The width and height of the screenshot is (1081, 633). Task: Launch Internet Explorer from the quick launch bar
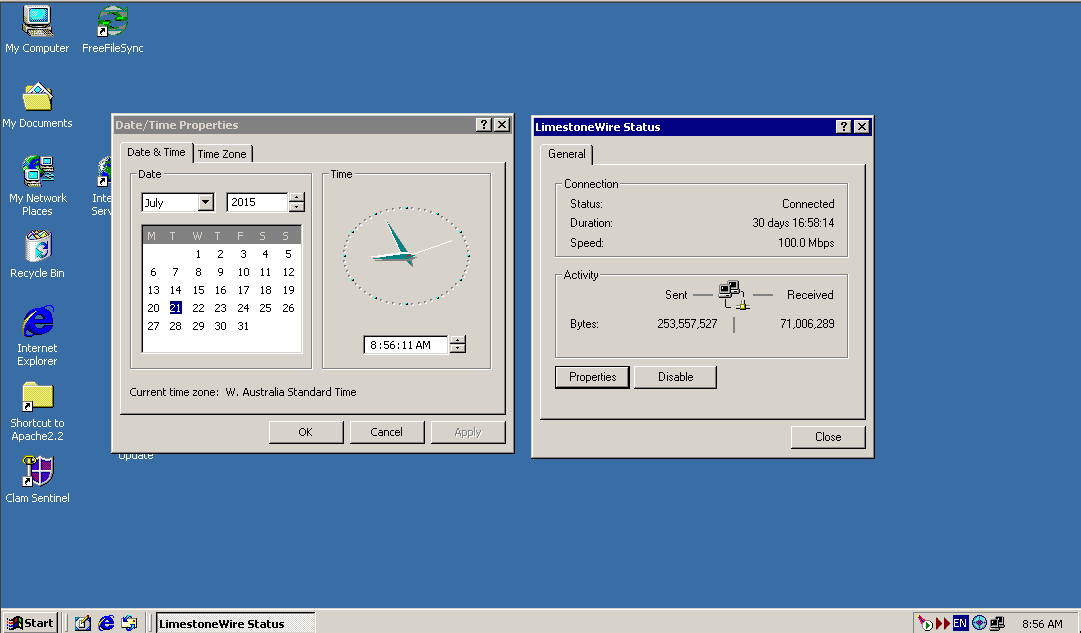tap(106, 623)
